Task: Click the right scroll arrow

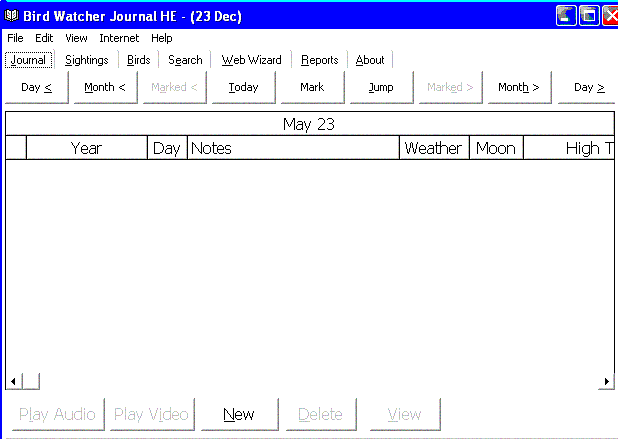Action: pos(606,381)
